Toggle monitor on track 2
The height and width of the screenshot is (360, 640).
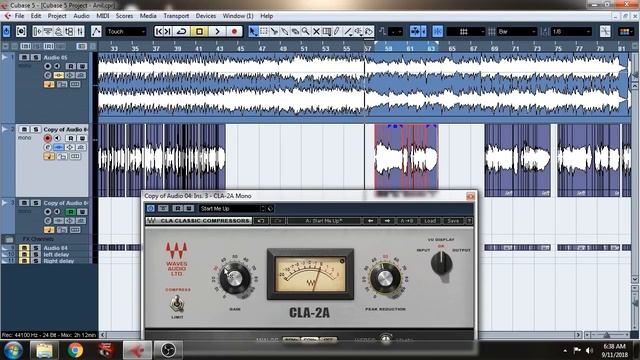point(58,138)
